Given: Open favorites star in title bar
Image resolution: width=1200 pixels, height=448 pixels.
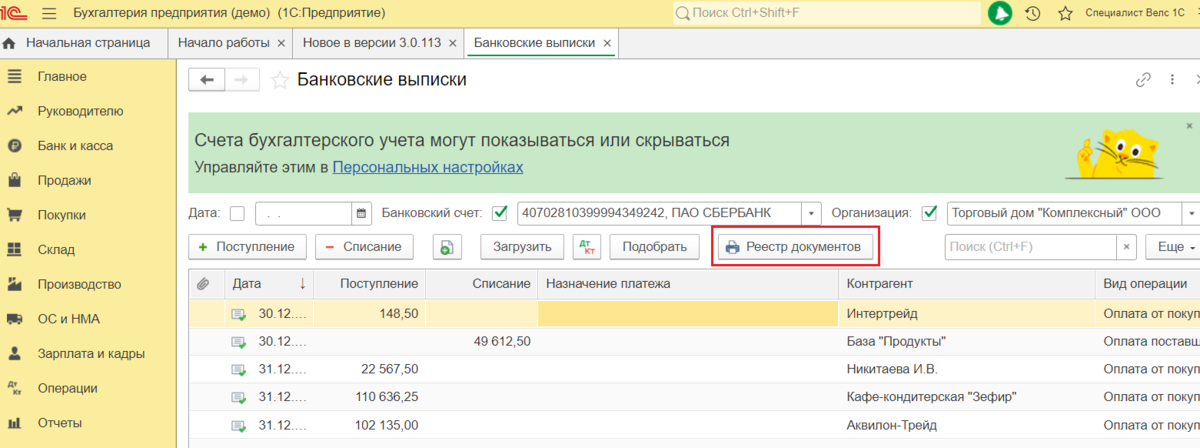Looking at the screenshot, I should (x=1065, y=13).
